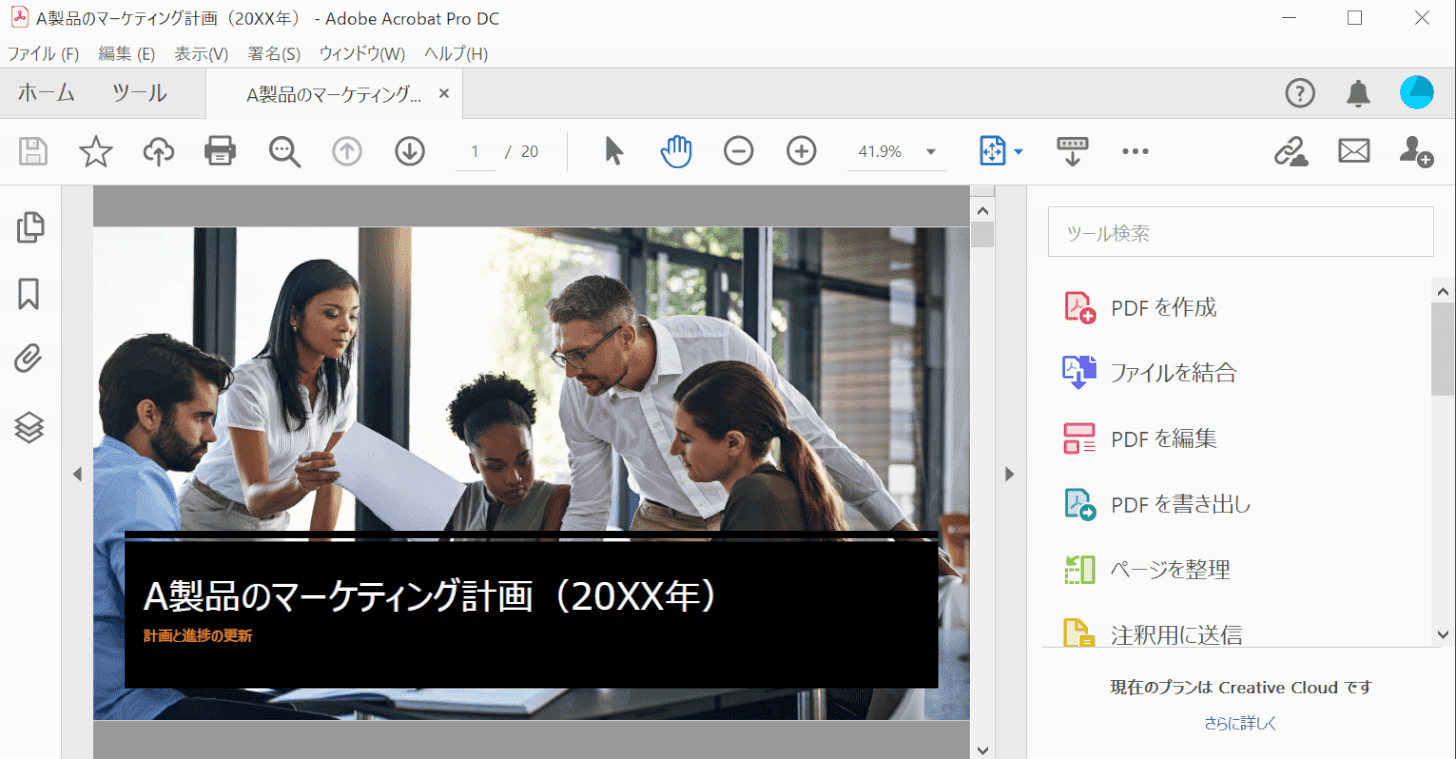Click the document page cover image

point(531,473)
